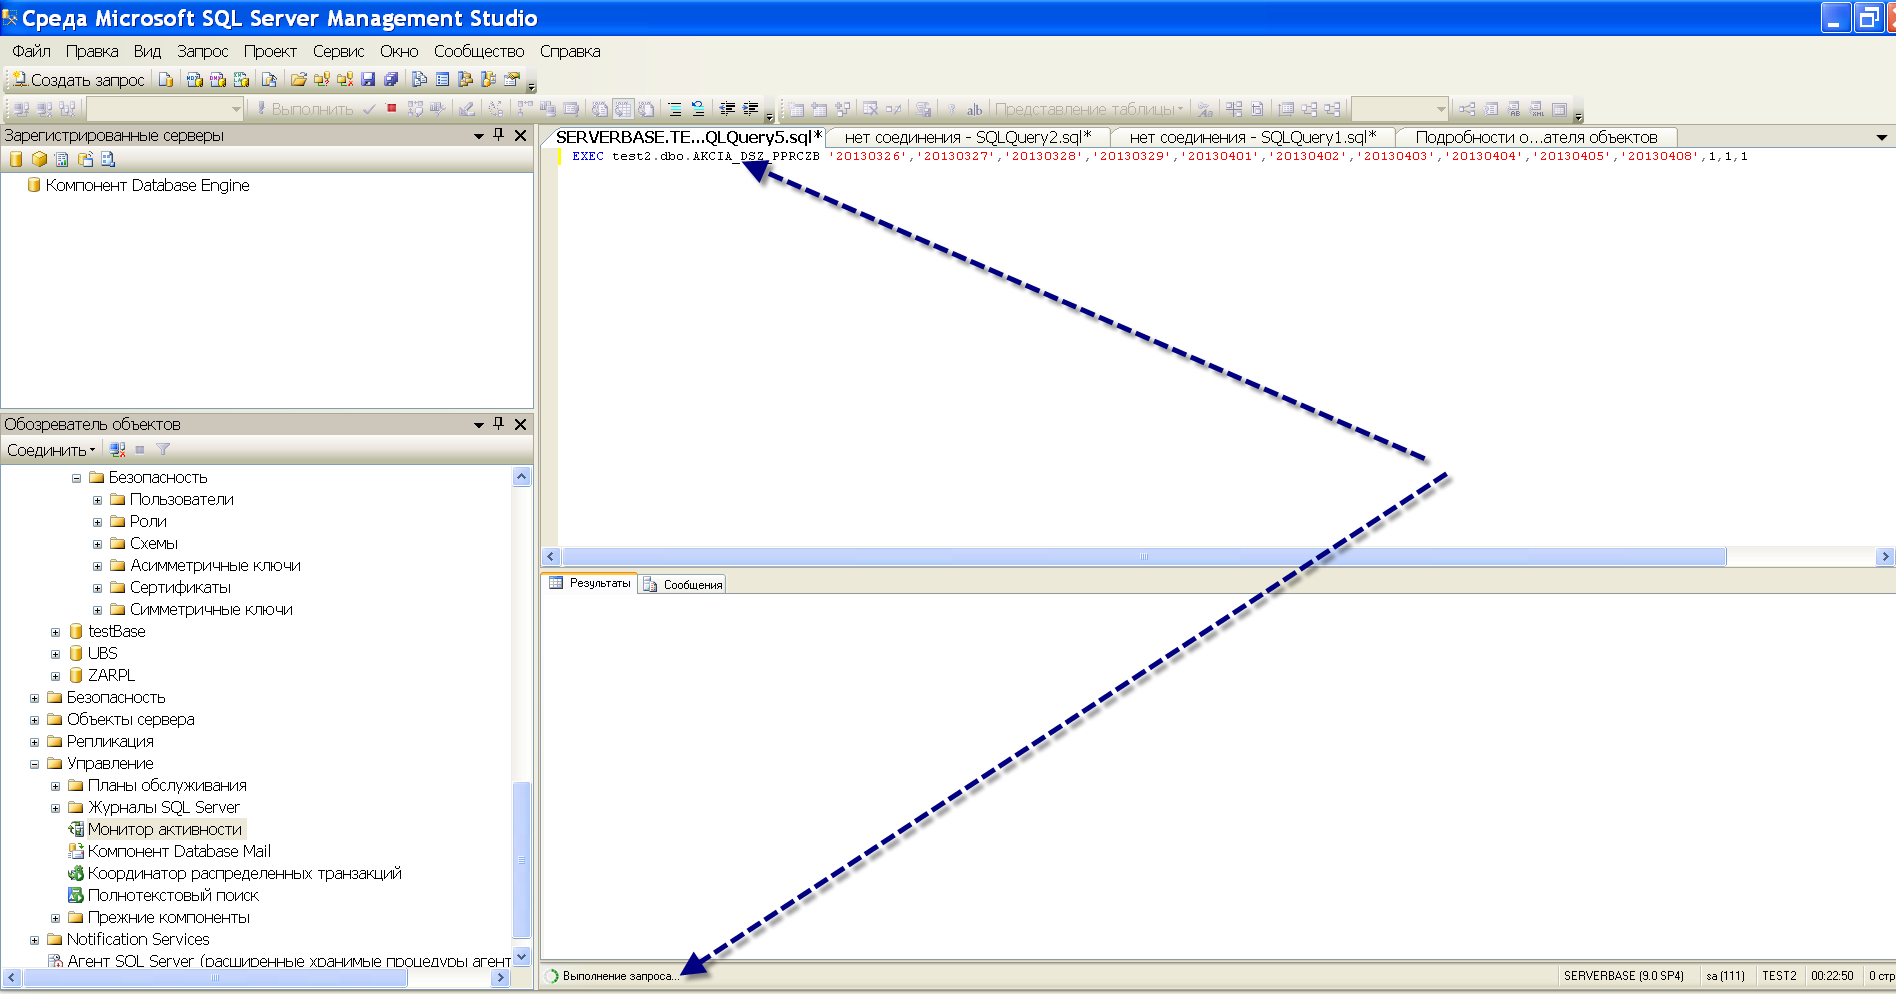The width and height of the screenshot is (1896, 994).
Task: Click the Comment out selected lines icon
Action: [x=675, y=108]
